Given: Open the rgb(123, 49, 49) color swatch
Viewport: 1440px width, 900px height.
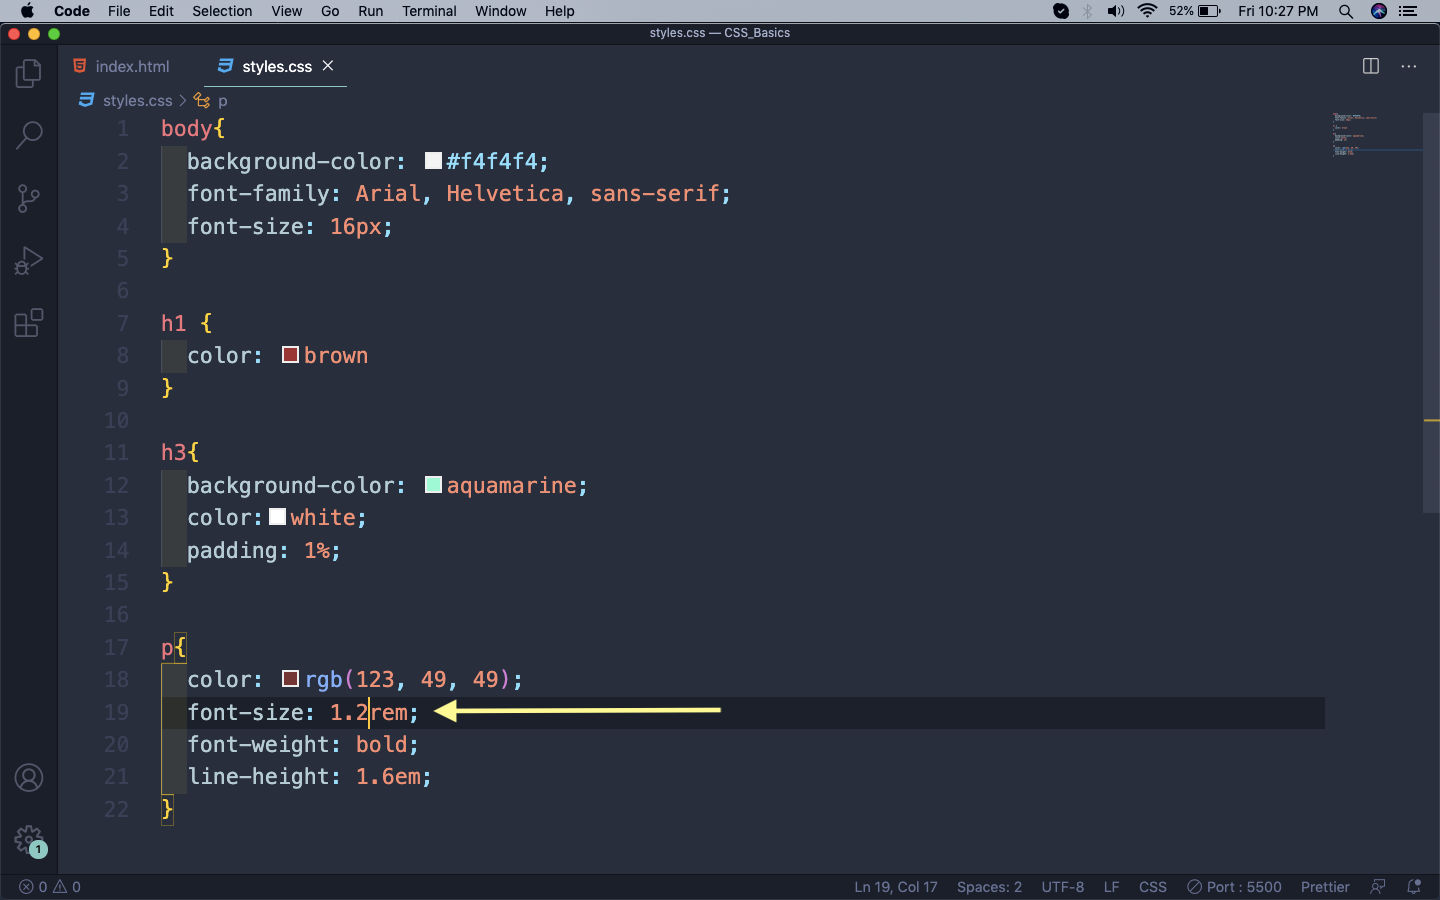Looking at the screenshot, I should click(x=291, y=679).
